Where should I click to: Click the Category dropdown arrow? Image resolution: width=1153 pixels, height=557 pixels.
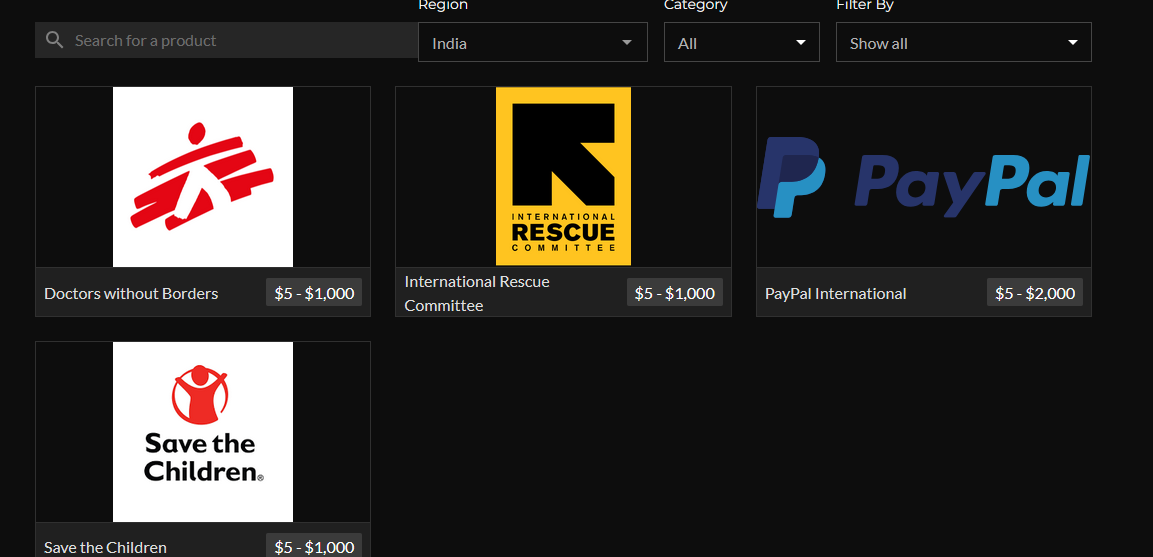800,43
